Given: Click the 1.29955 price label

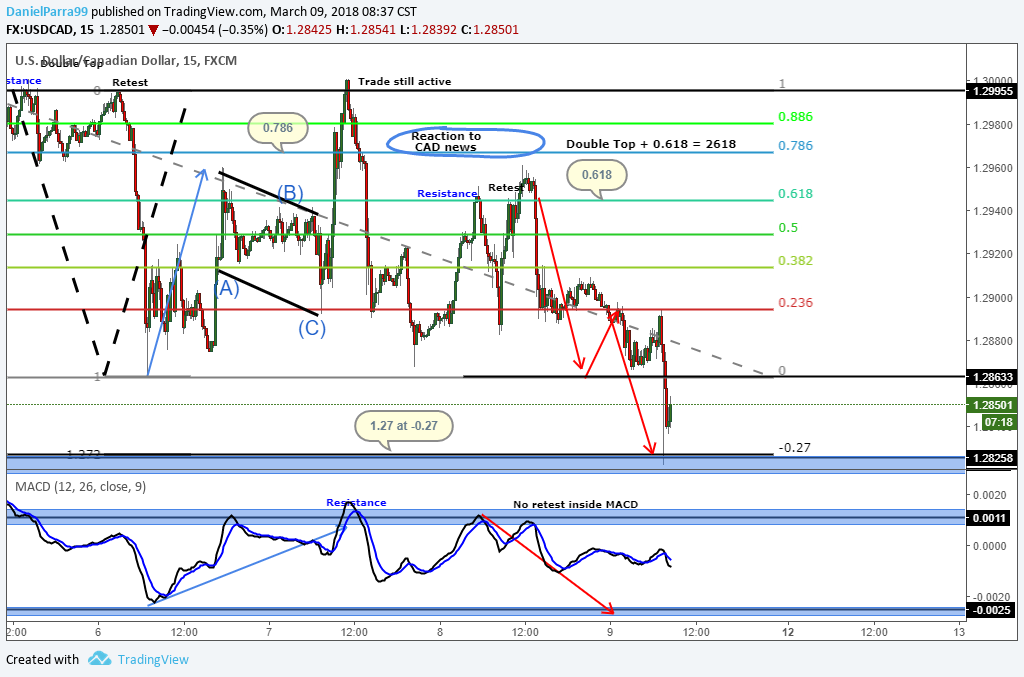Looking at the screenshot, I should tap(993, 91).
